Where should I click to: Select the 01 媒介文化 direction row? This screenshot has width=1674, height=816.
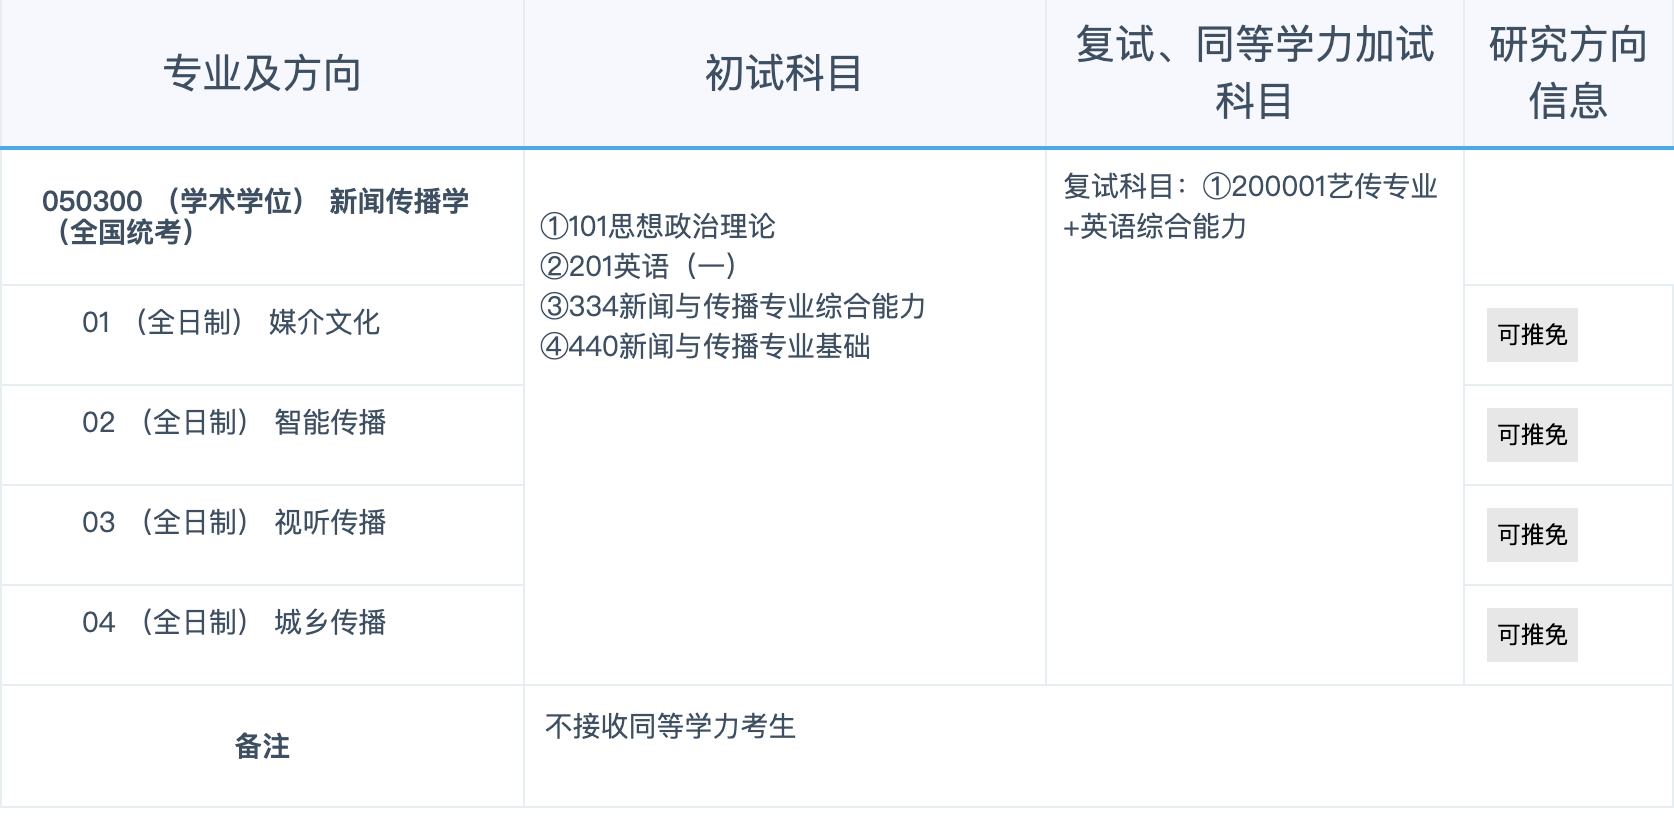[x=231, y=322]
